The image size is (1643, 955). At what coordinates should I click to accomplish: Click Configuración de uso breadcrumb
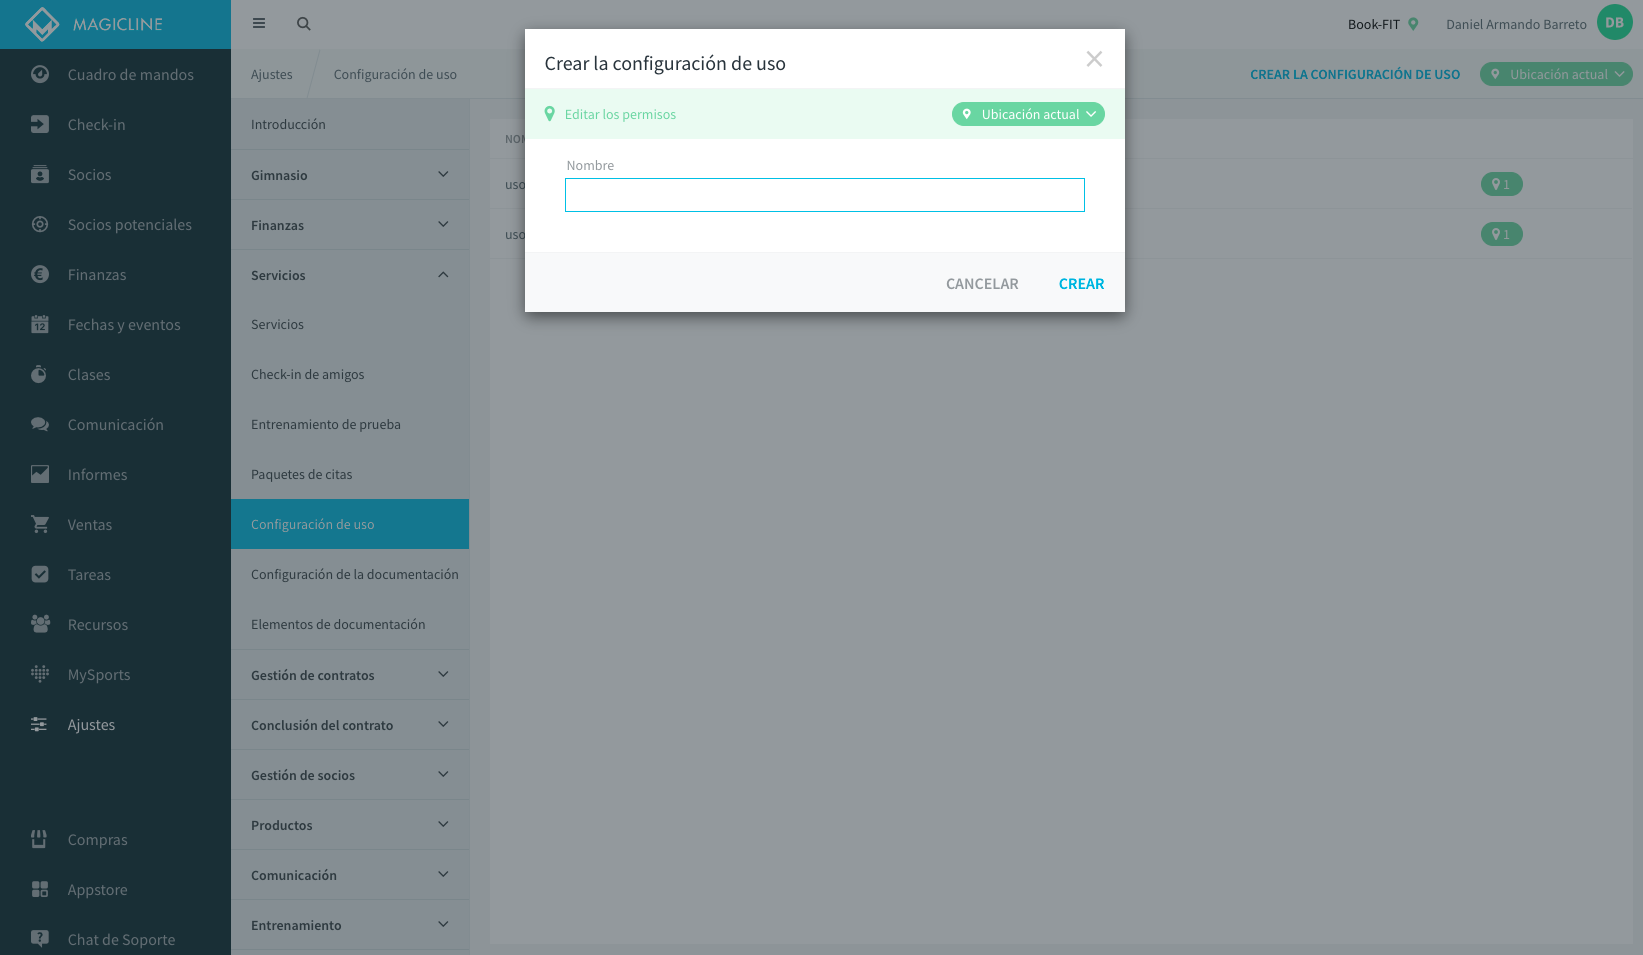[x=395, y=74]
